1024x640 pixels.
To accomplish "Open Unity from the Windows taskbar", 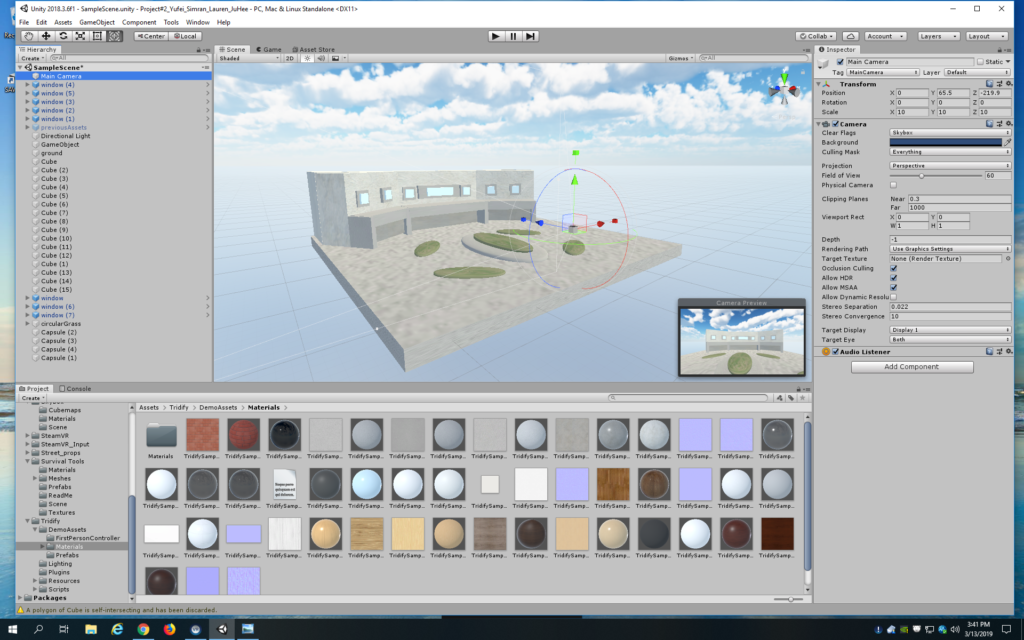I will (221, 629).
